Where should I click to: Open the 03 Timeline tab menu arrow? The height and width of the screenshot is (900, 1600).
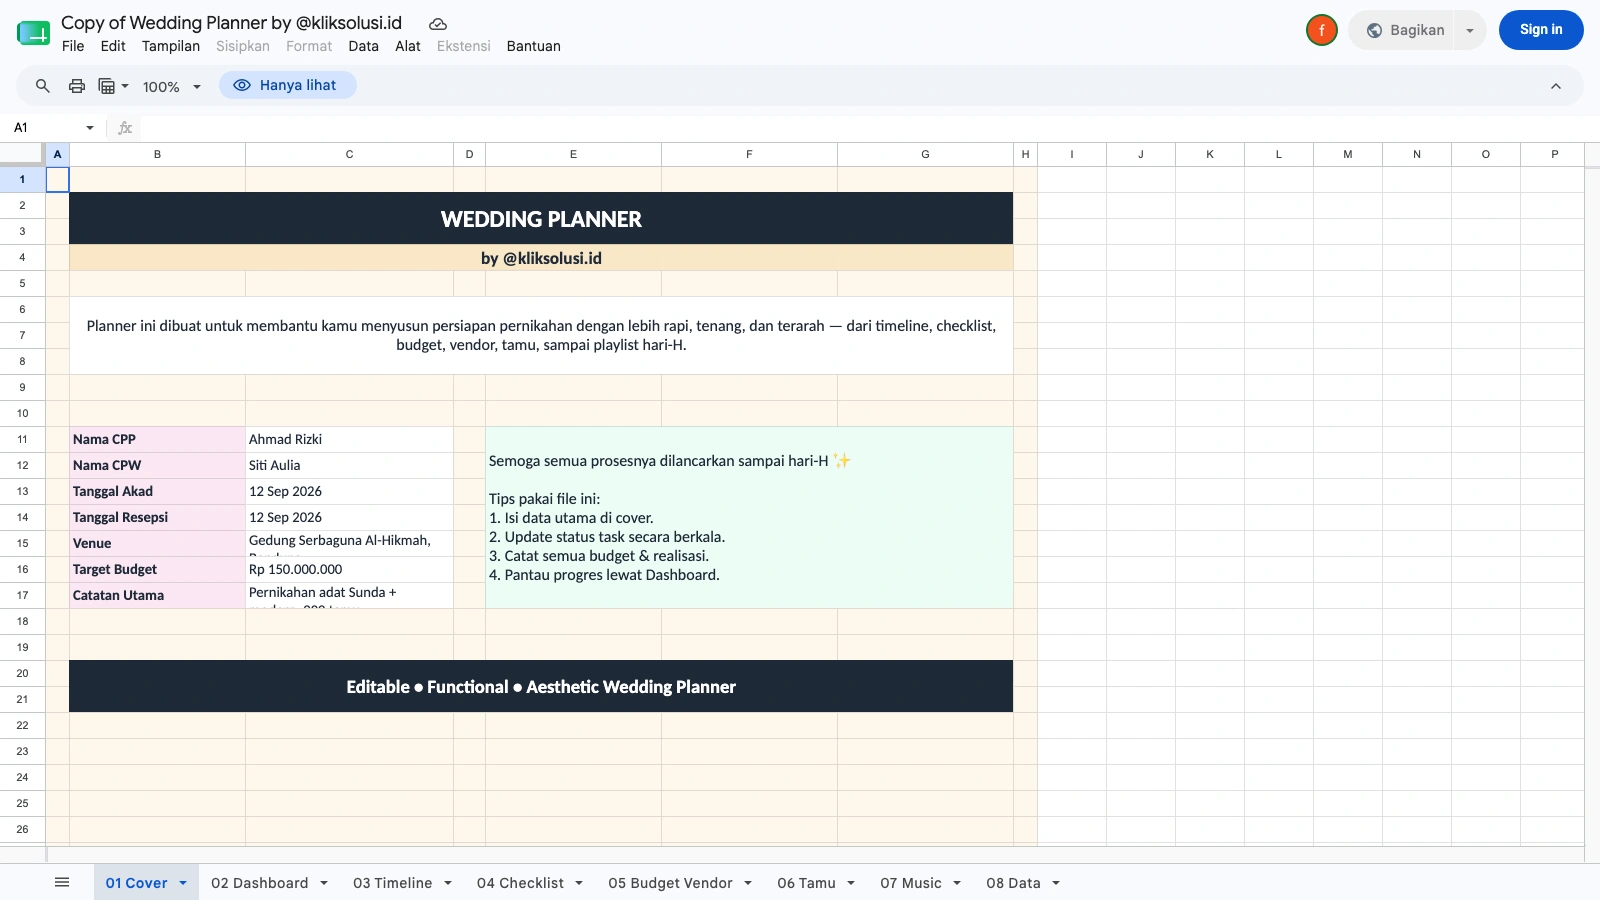coord(448,883)
